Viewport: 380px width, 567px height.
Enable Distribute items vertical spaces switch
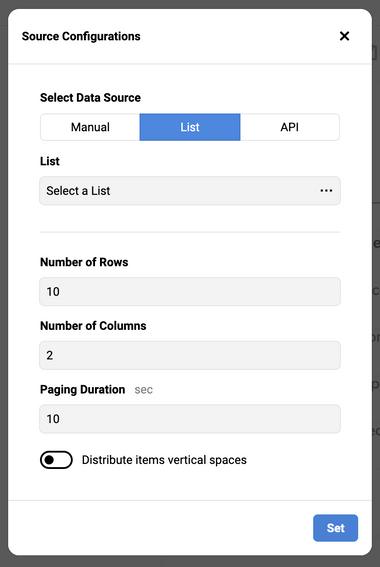click(56, 460)
